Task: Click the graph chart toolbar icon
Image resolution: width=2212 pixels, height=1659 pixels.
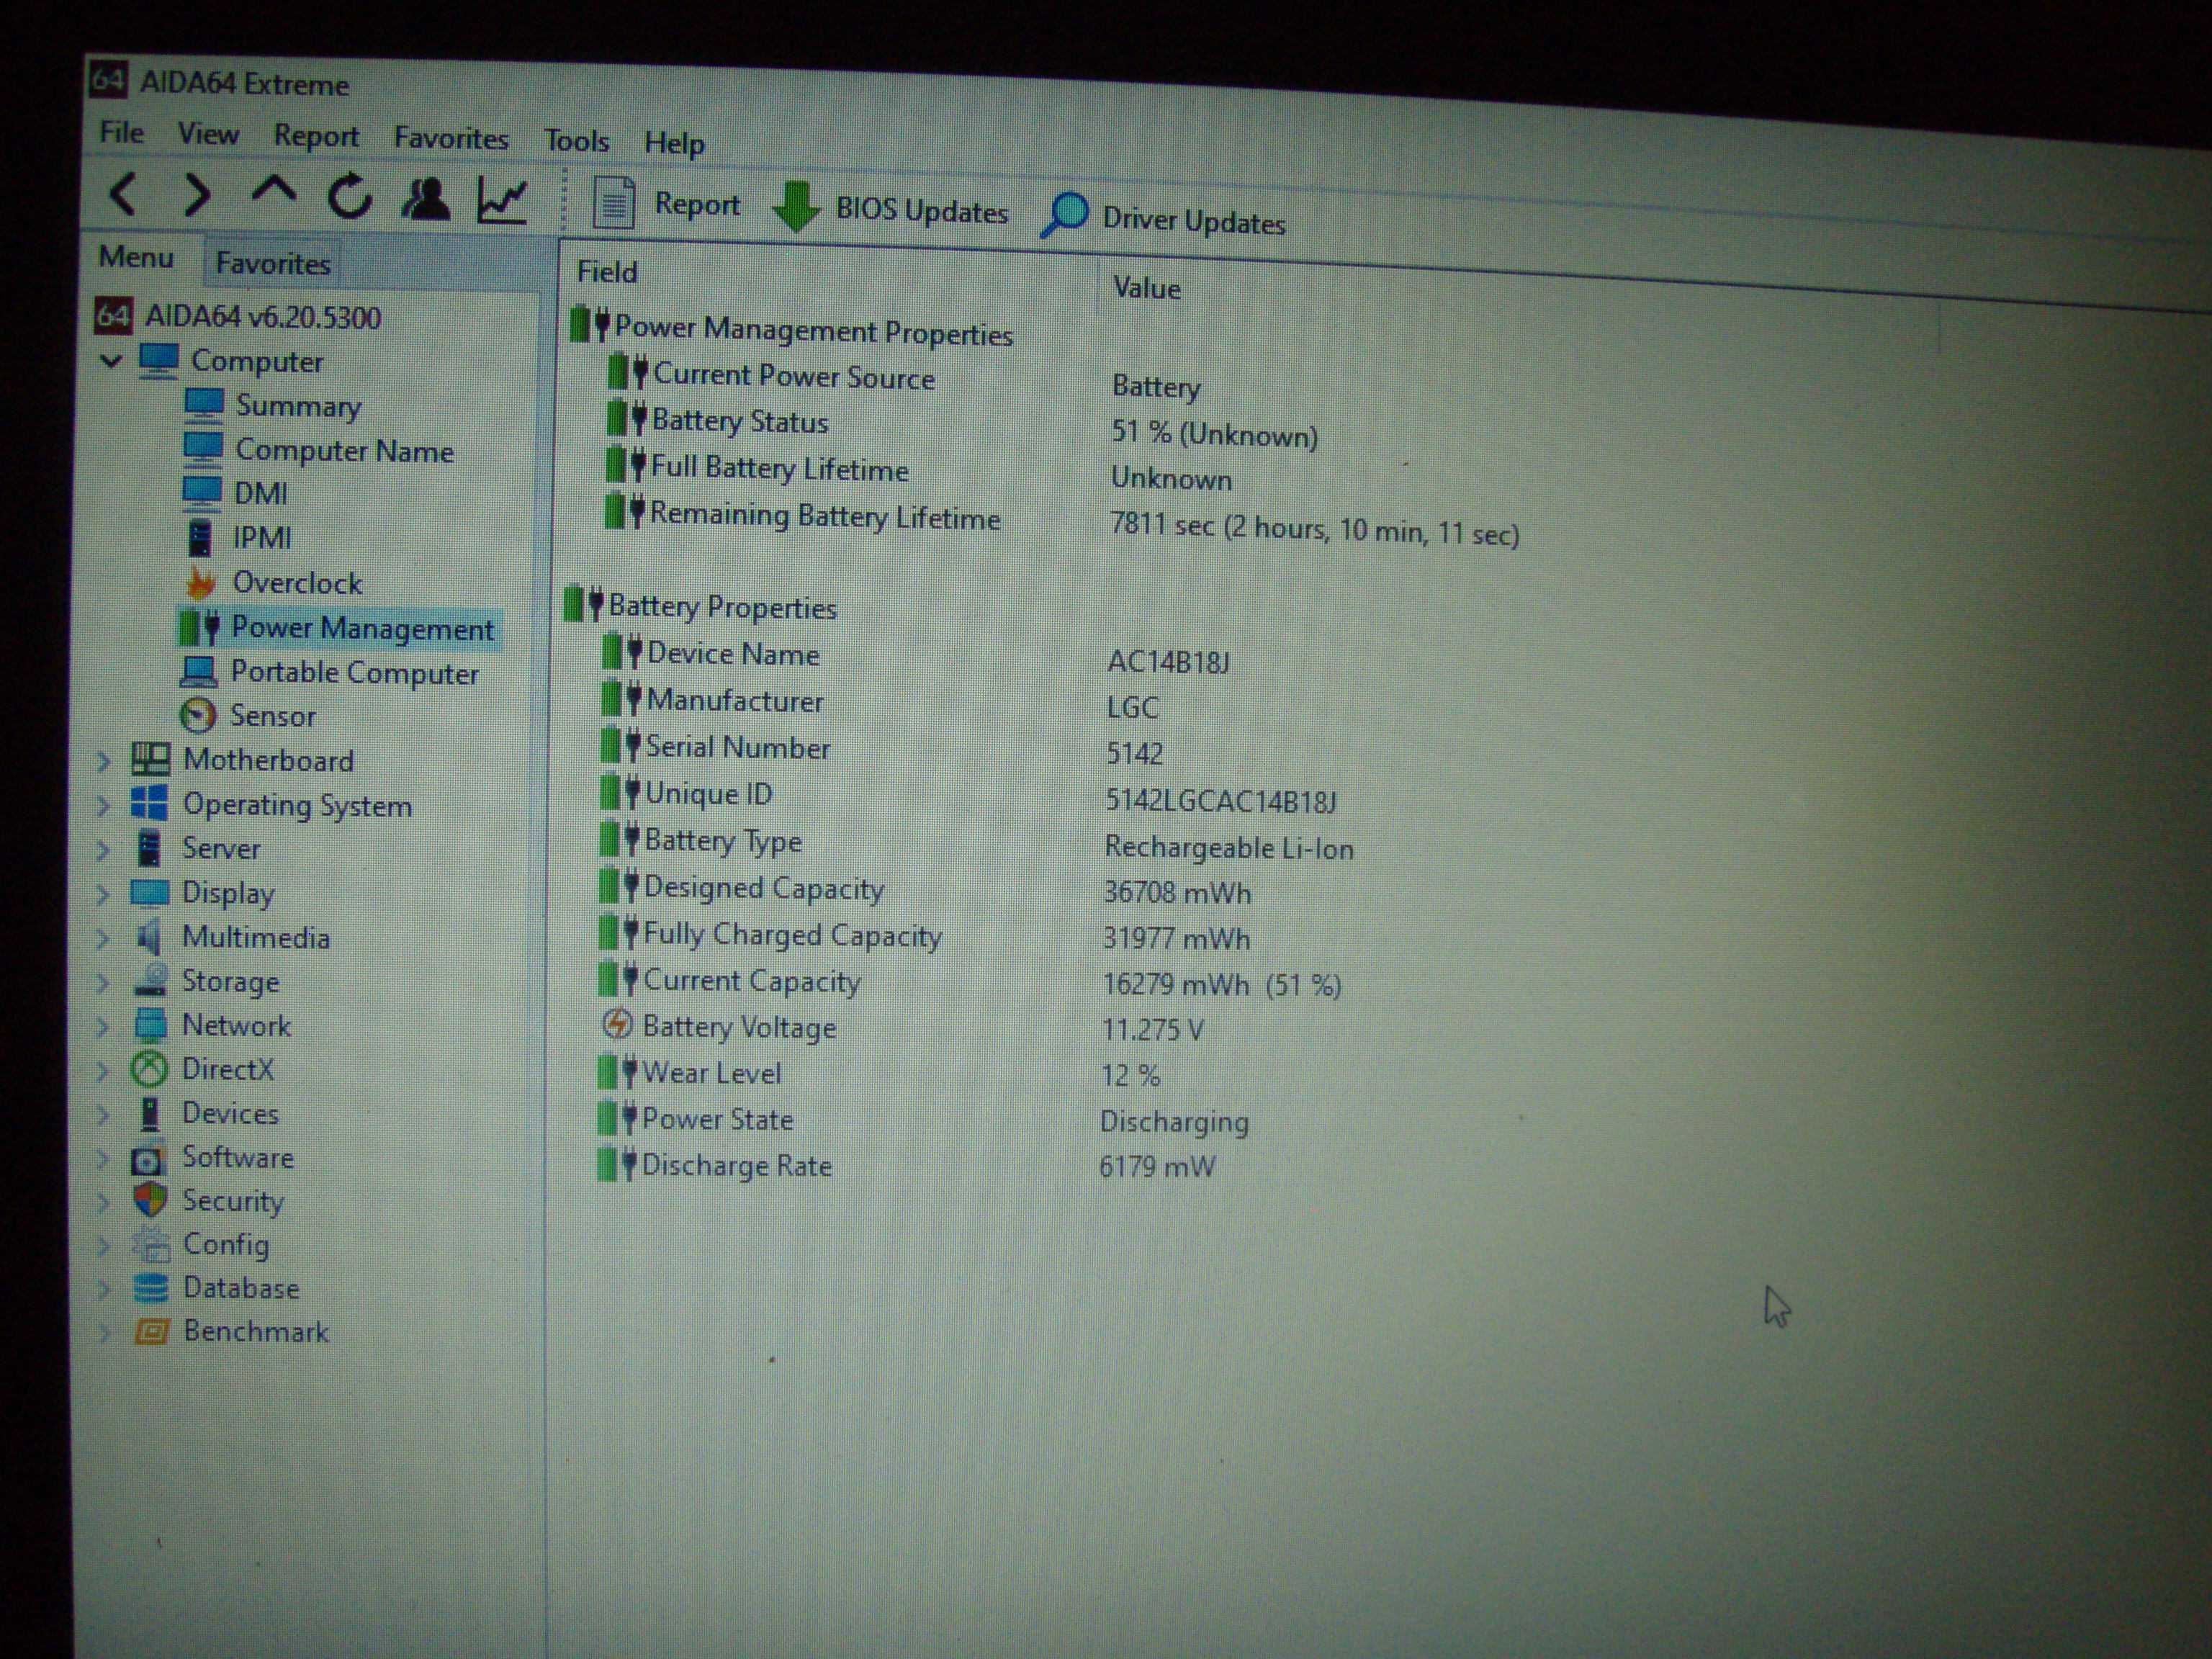Action: tap(502, 201)
